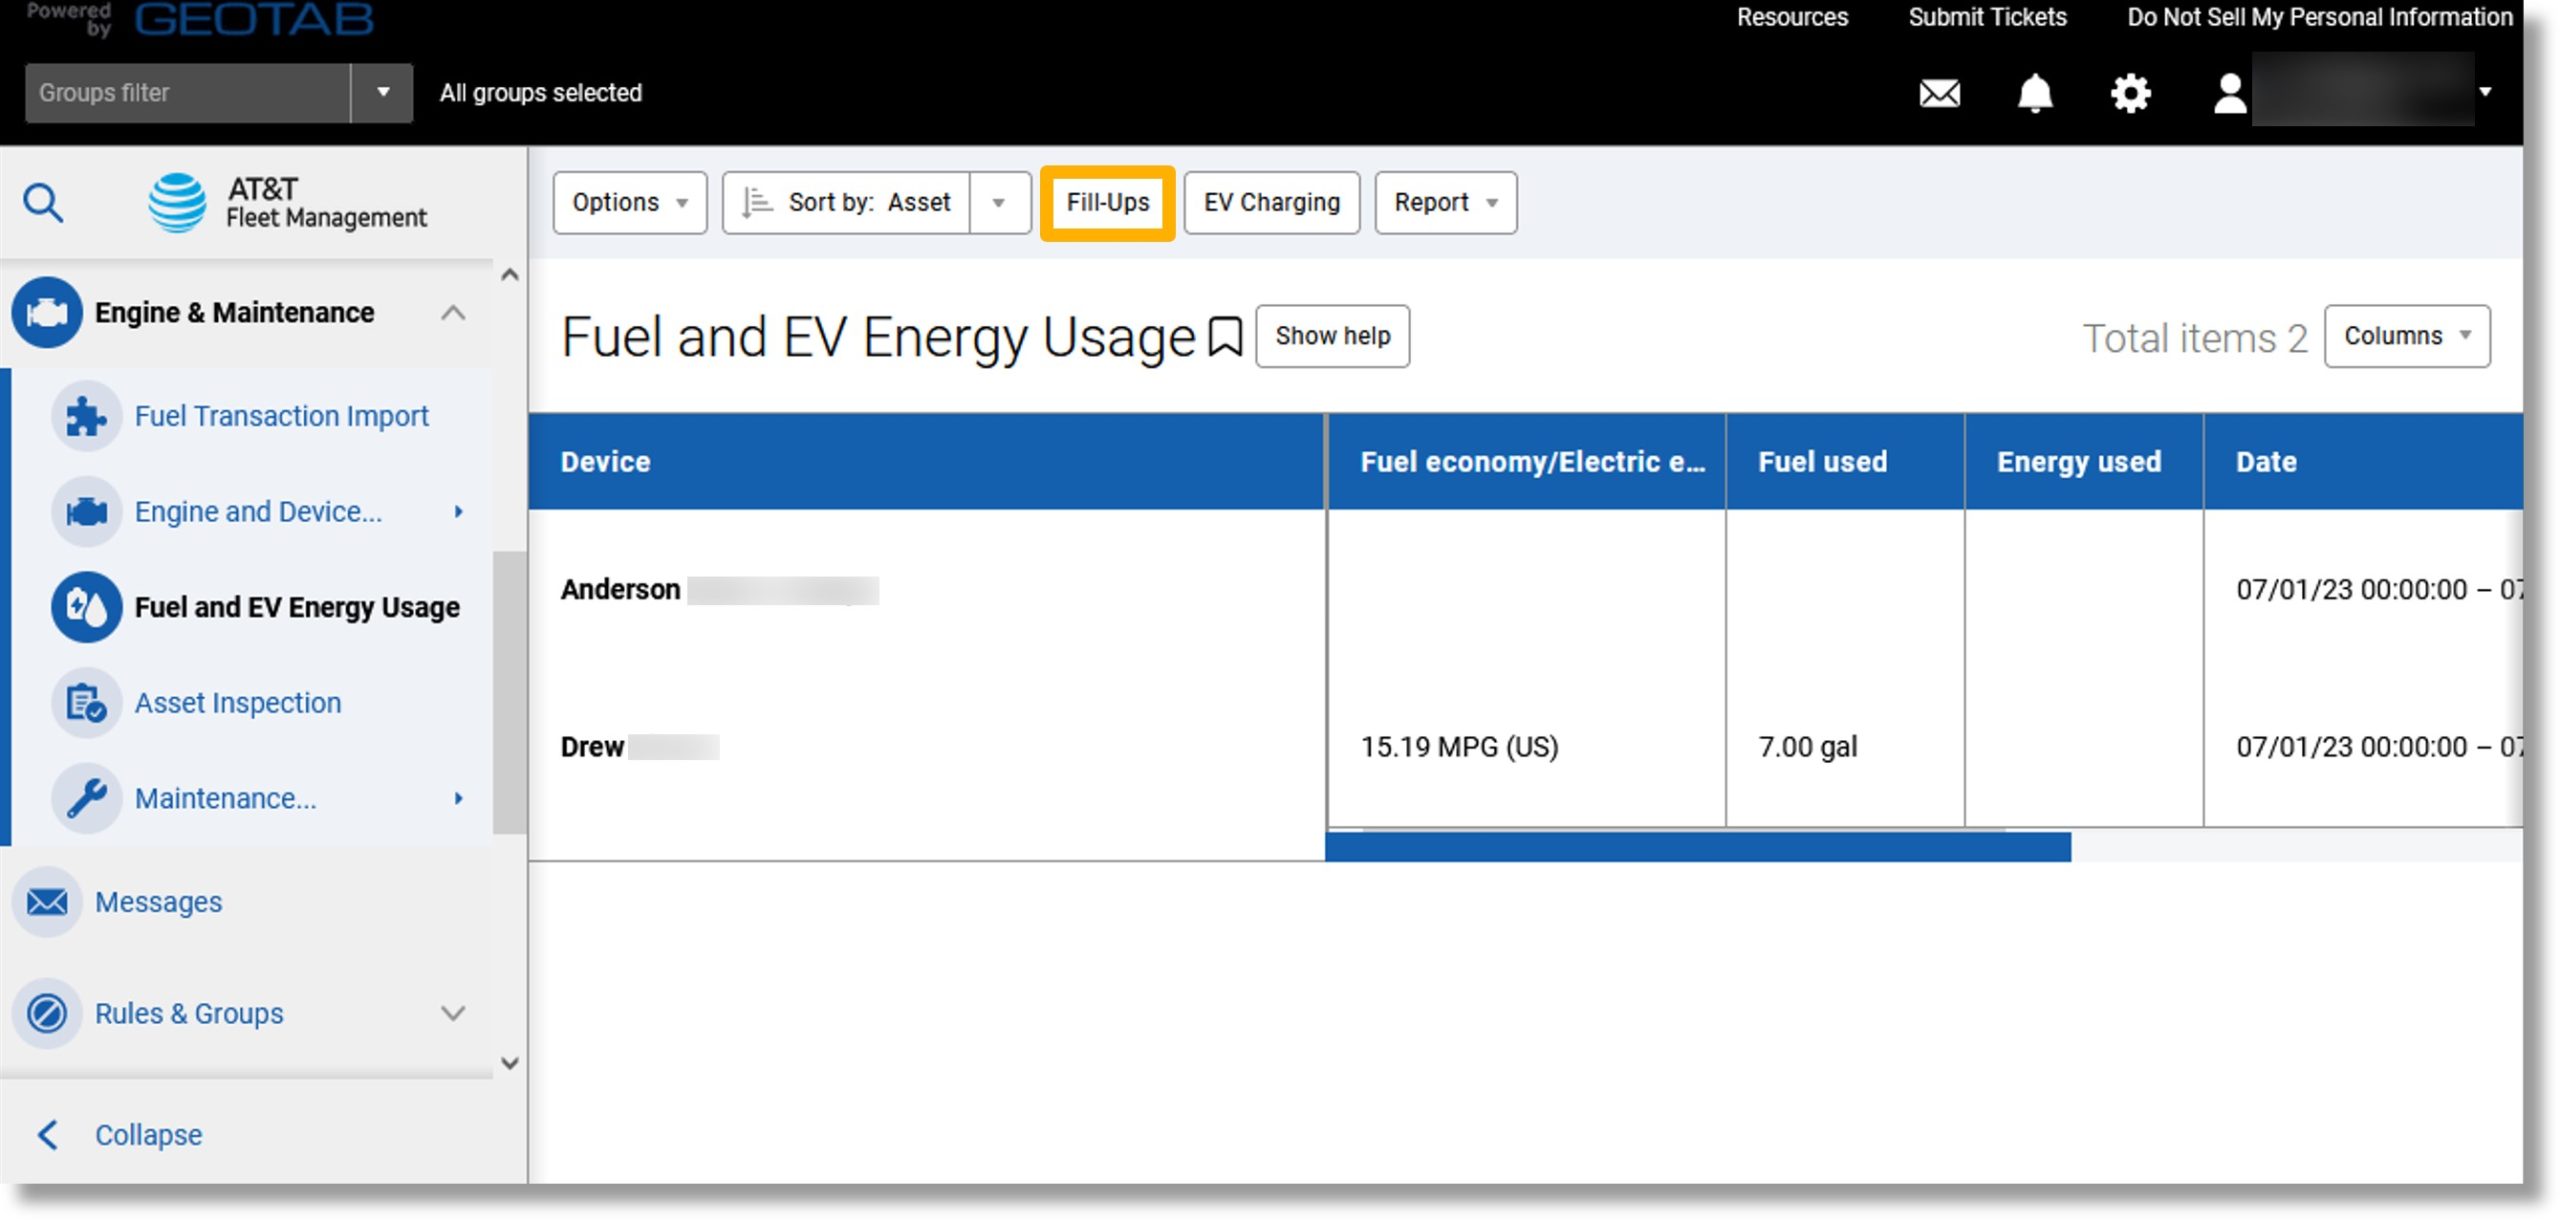Viewport: 2560px width, 1220px height.
Task: Click the Rules & Groups icon
Action: pyautogui.click(x=46, y=1013)
